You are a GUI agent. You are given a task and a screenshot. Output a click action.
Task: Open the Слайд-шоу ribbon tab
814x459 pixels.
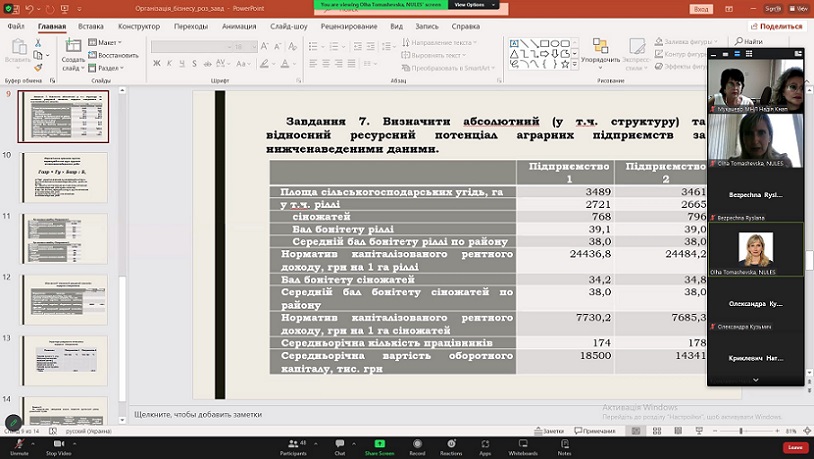pos(289,26)
